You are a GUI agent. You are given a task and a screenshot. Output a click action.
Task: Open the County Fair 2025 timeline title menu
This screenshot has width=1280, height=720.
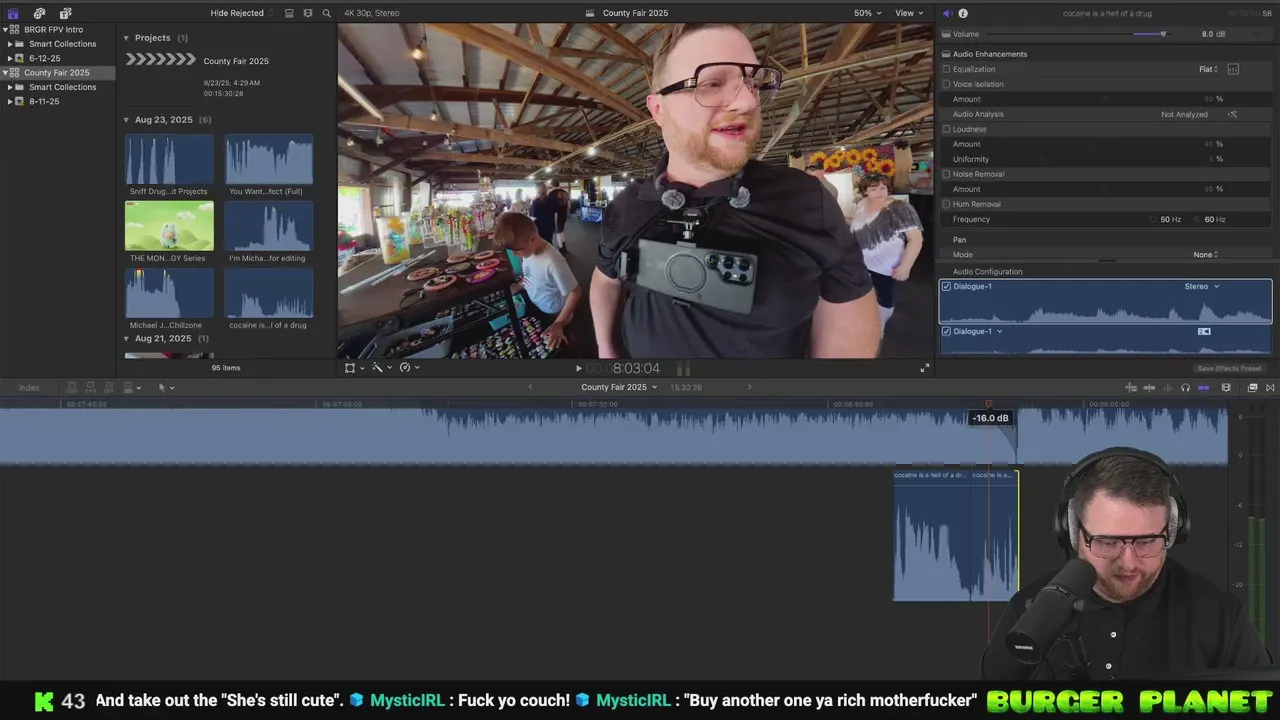(619, 387)
